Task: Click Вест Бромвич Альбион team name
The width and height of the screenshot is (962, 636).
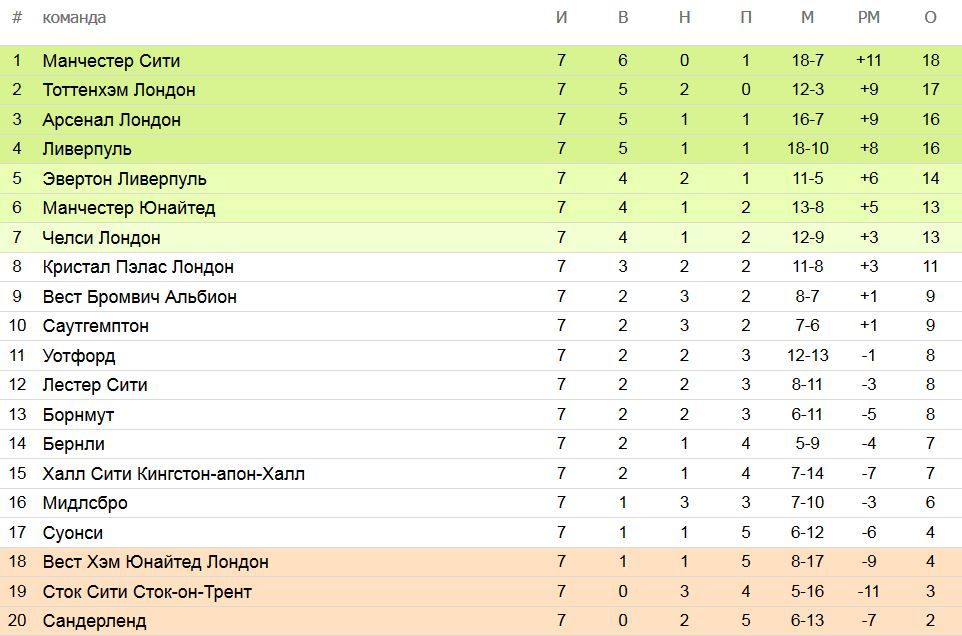Action: point(140,297)
